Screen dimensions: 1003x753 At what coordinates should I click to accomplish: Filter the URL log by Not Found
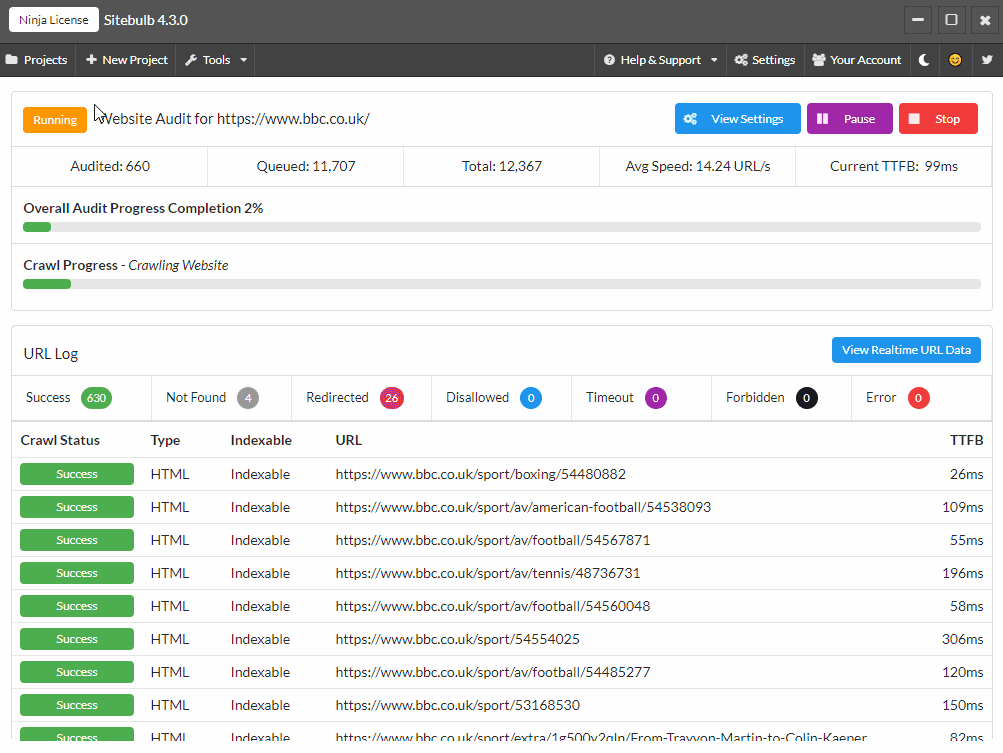click(x=221, y=398)
